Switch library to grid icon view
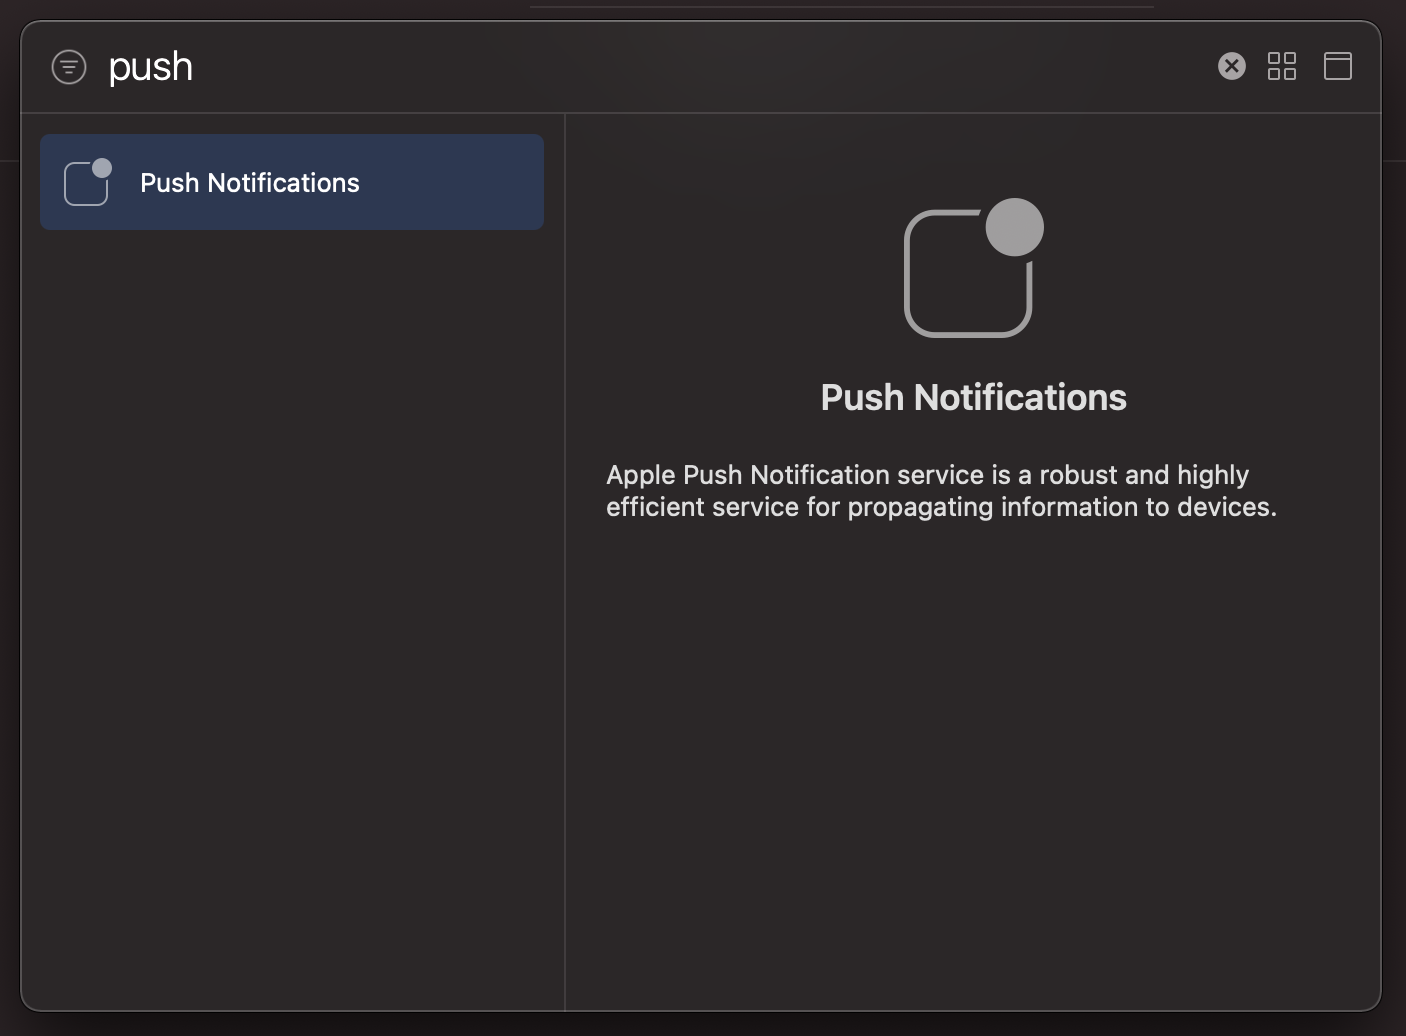Screen dimensions: 1406x1036 point(1282,66)
